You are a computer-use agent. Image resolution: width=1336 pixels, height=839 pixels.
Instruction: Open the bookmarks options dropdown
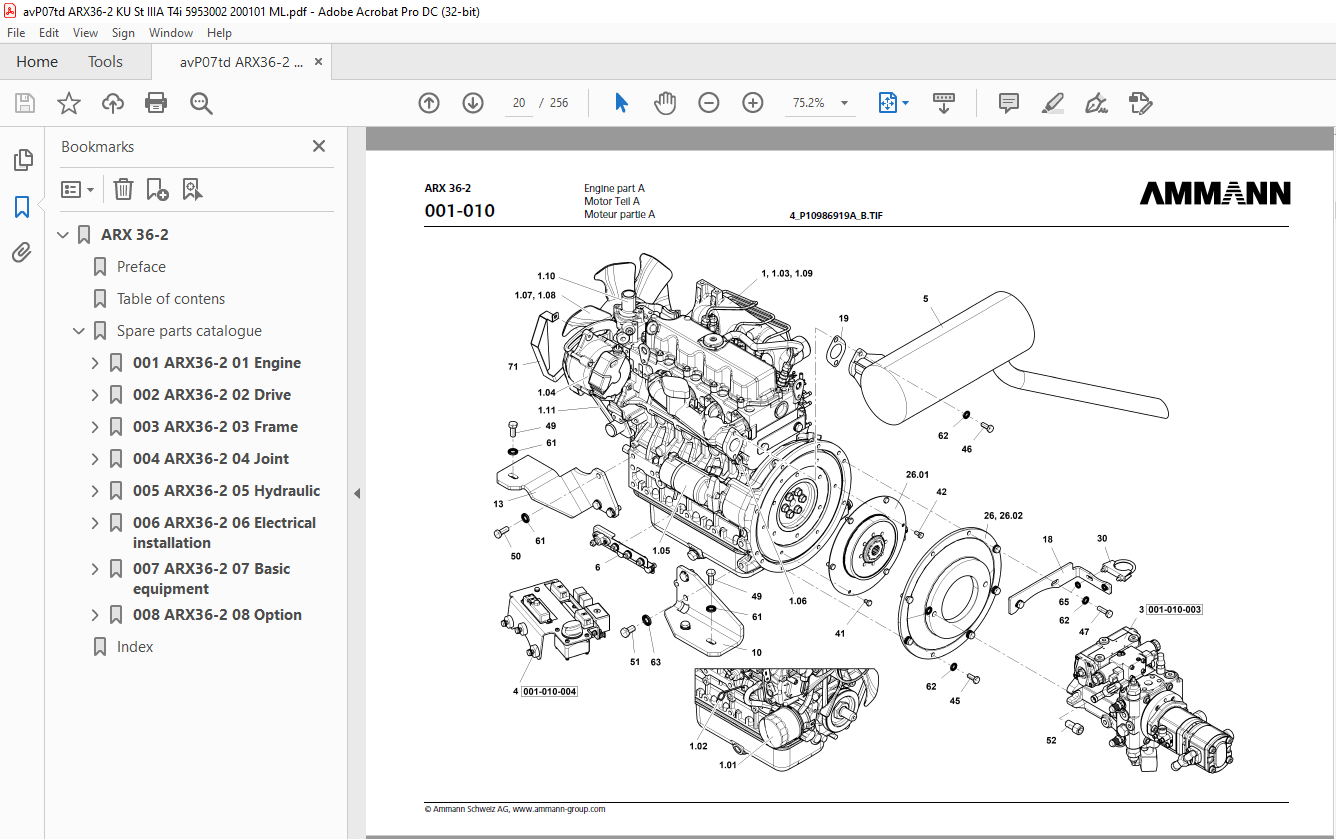pyautogui.click(x=77, y=189)
